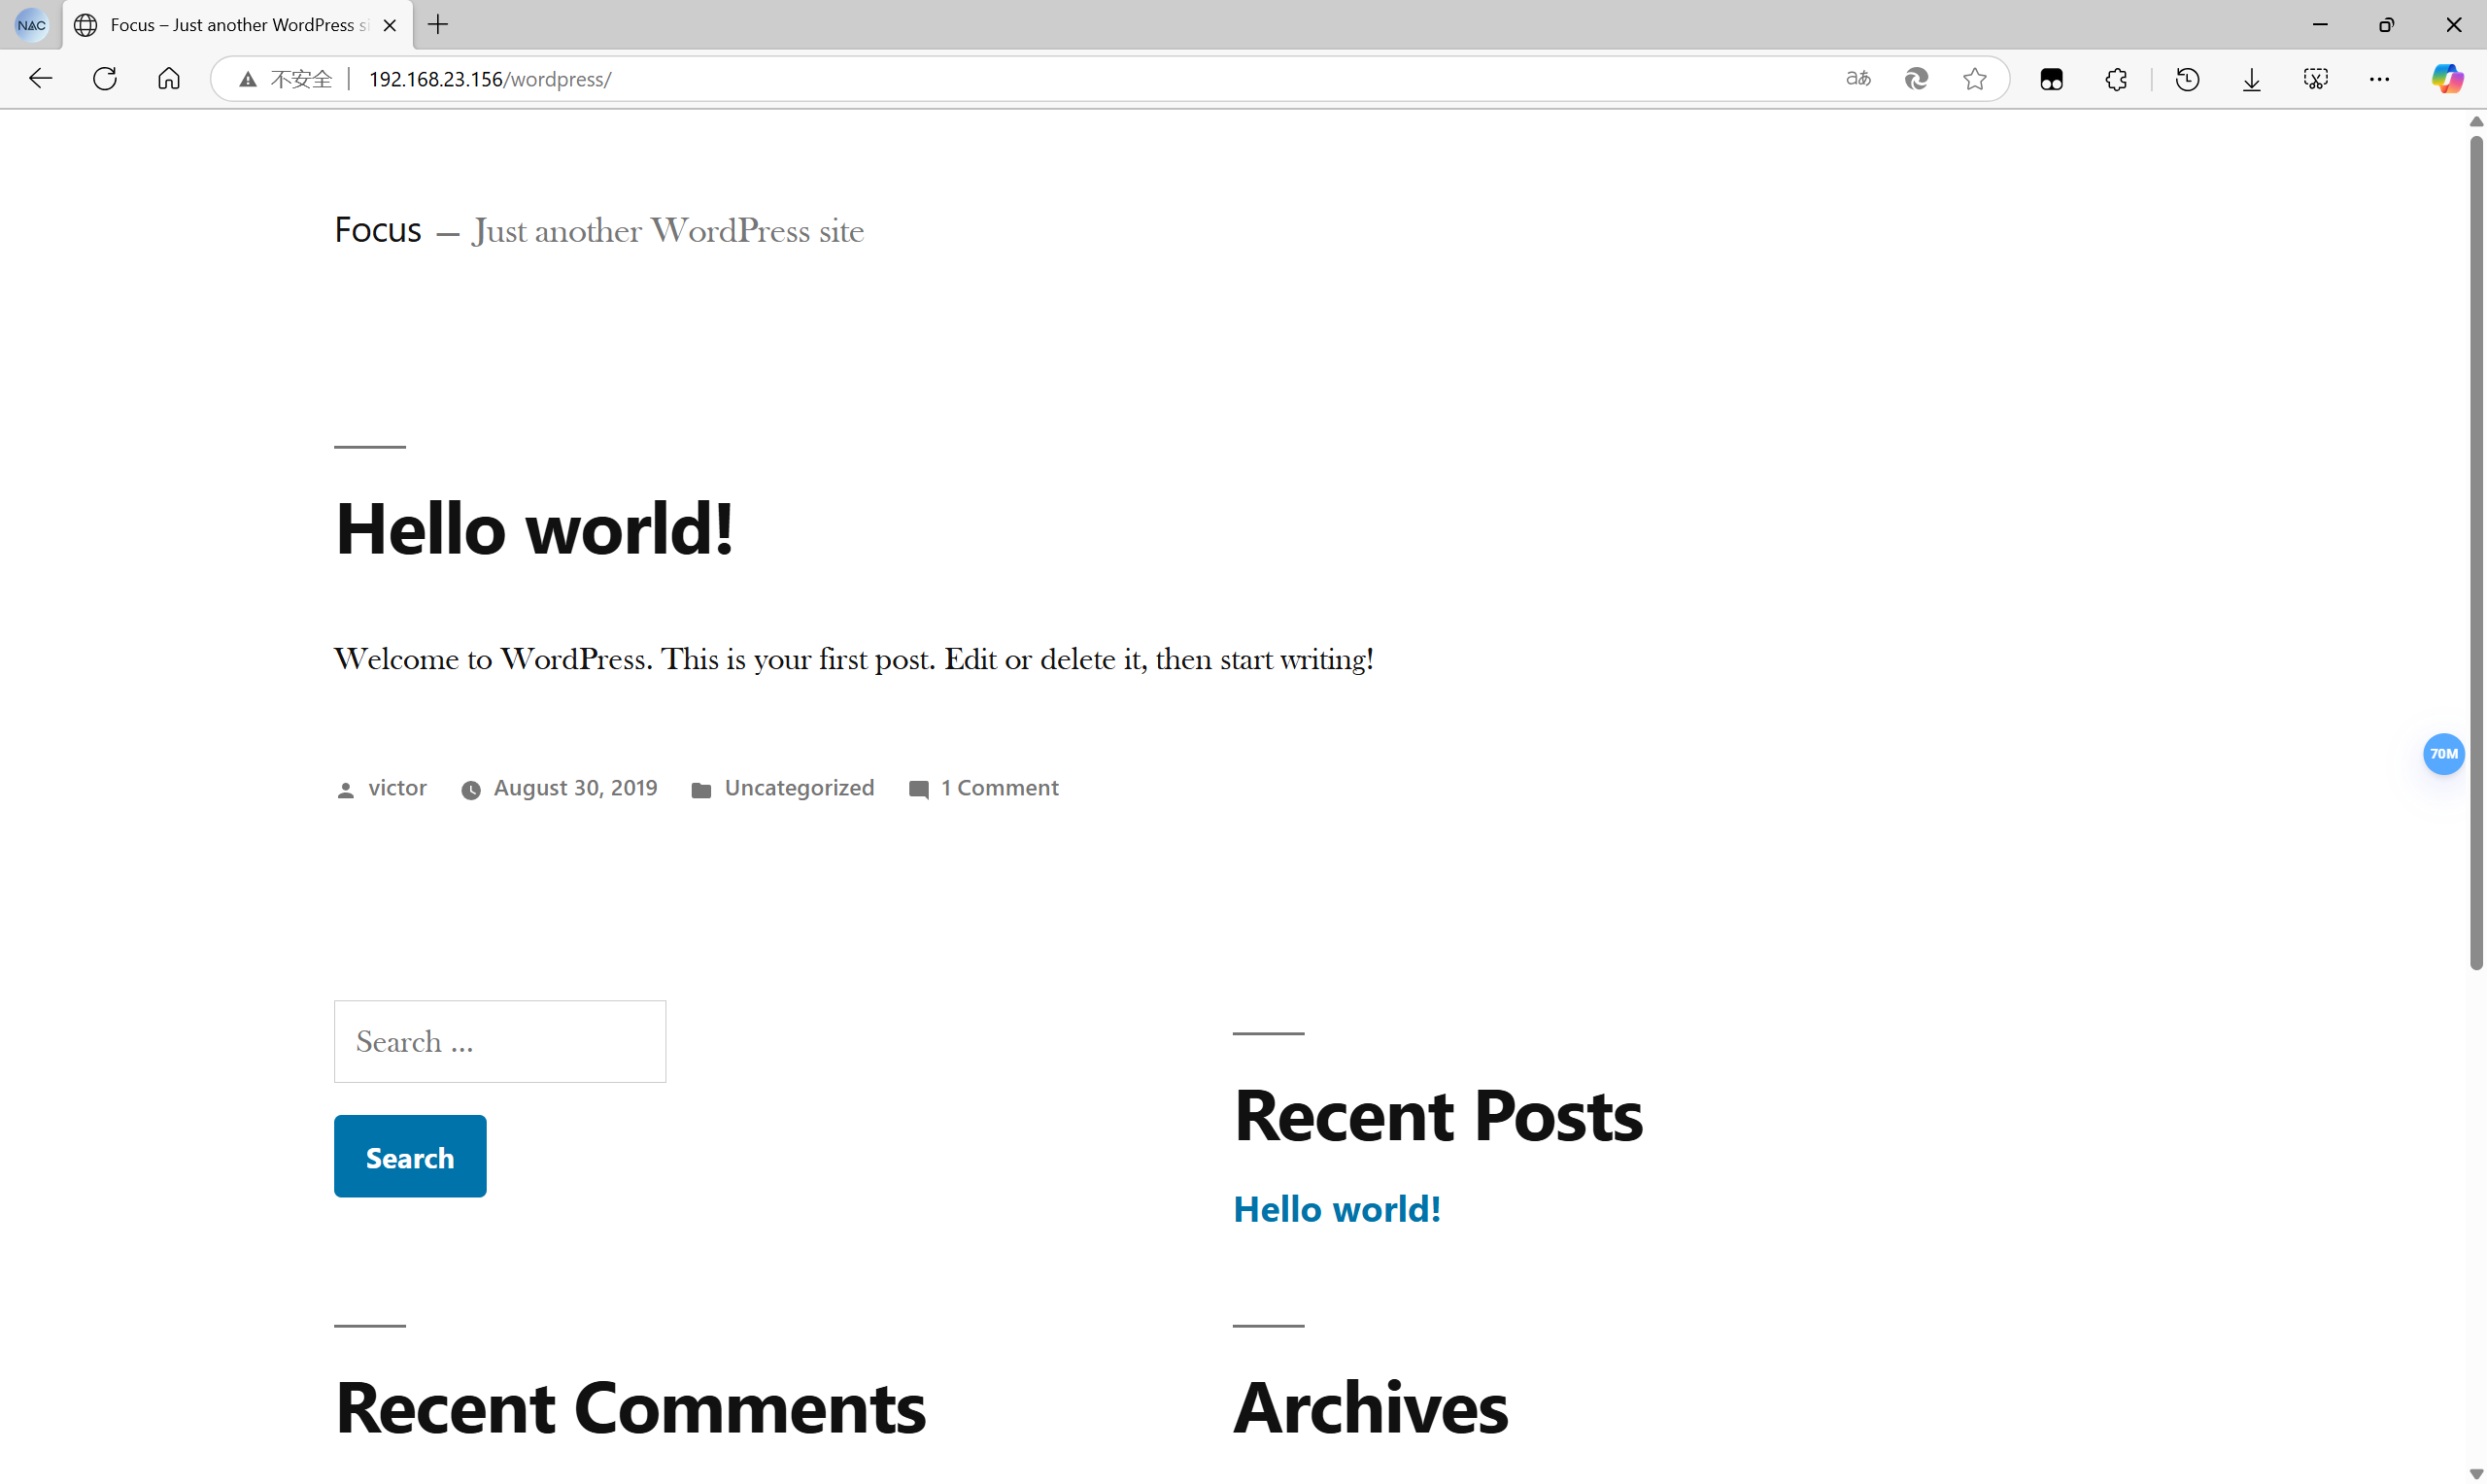Image resolution: width=2487 pixels, height=1484 pixels.
Task: Click the Just another WordPress site tagline
Action: click(x=668, y=231)
